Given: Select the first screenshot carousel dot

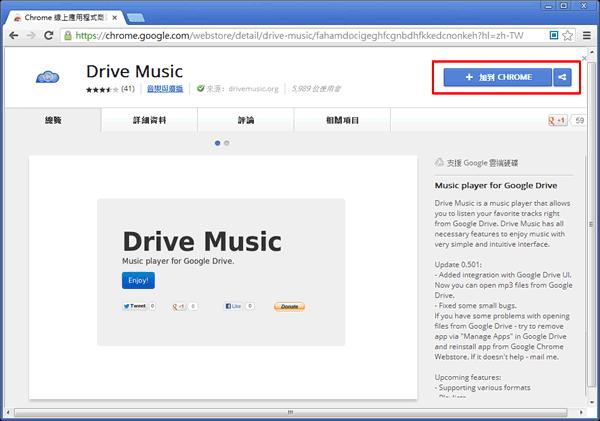Looking at the screenshot, I should 217,143.
